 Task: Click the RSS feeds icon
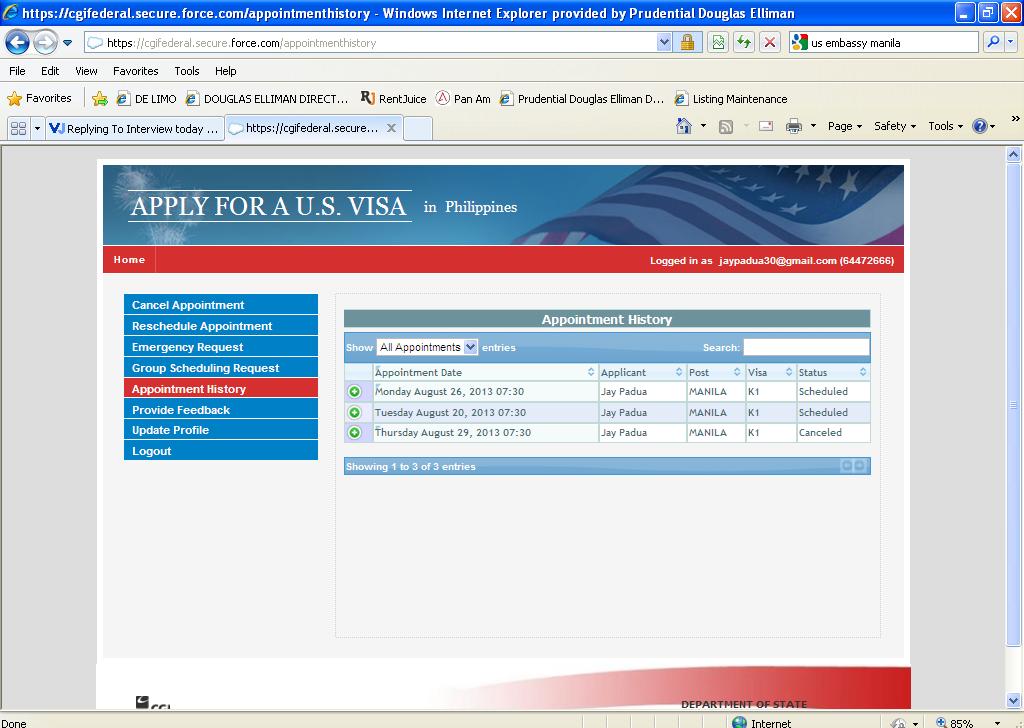coord(726,127)
